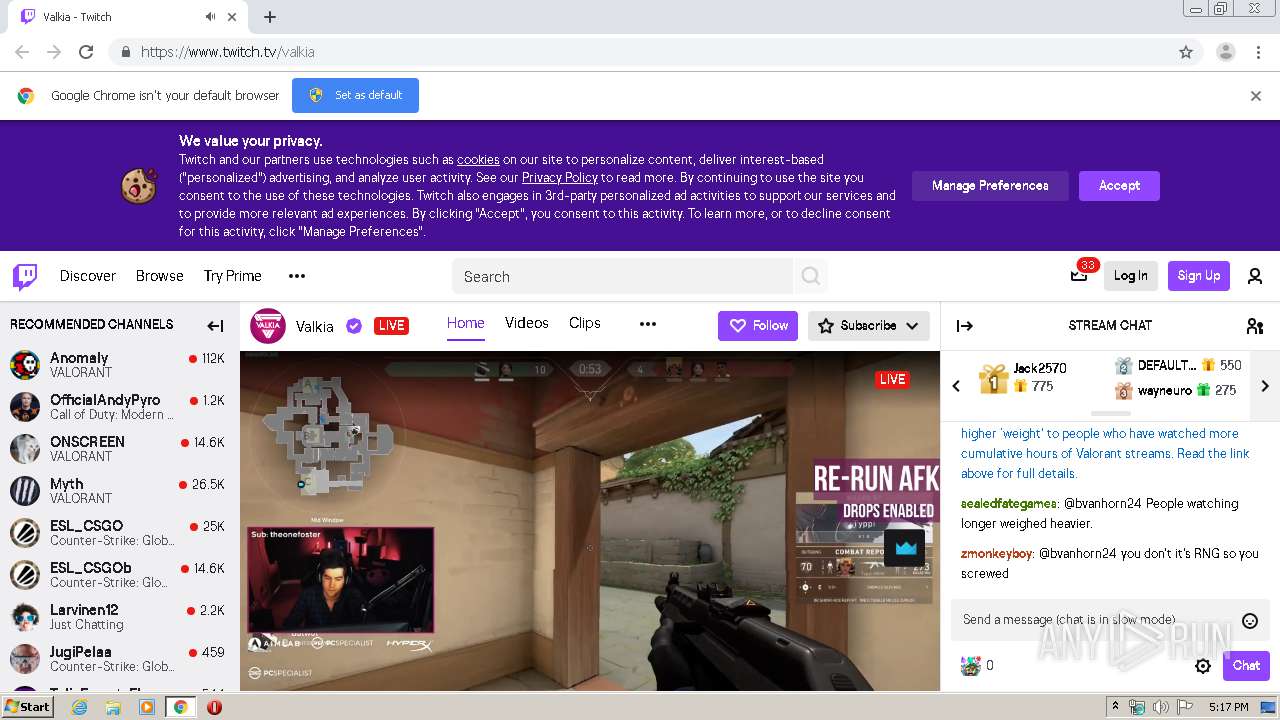Screen dimensions: 1280x720
Task: Open Anomaly channel avatar
Action: [25, 365]
